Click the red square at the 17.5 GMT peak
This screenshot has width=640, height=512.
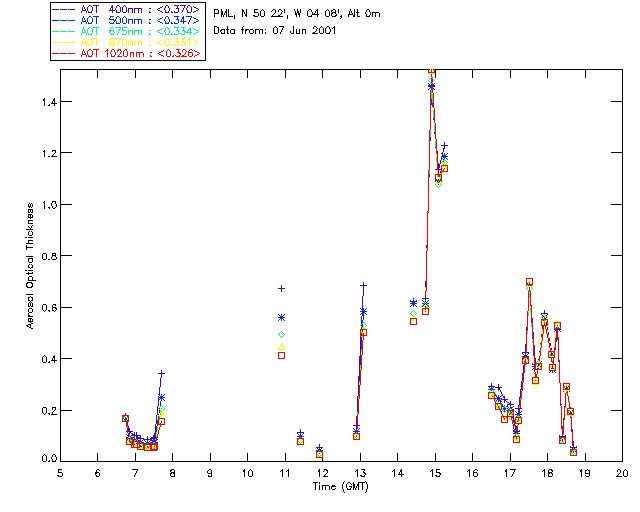(529, 282)
